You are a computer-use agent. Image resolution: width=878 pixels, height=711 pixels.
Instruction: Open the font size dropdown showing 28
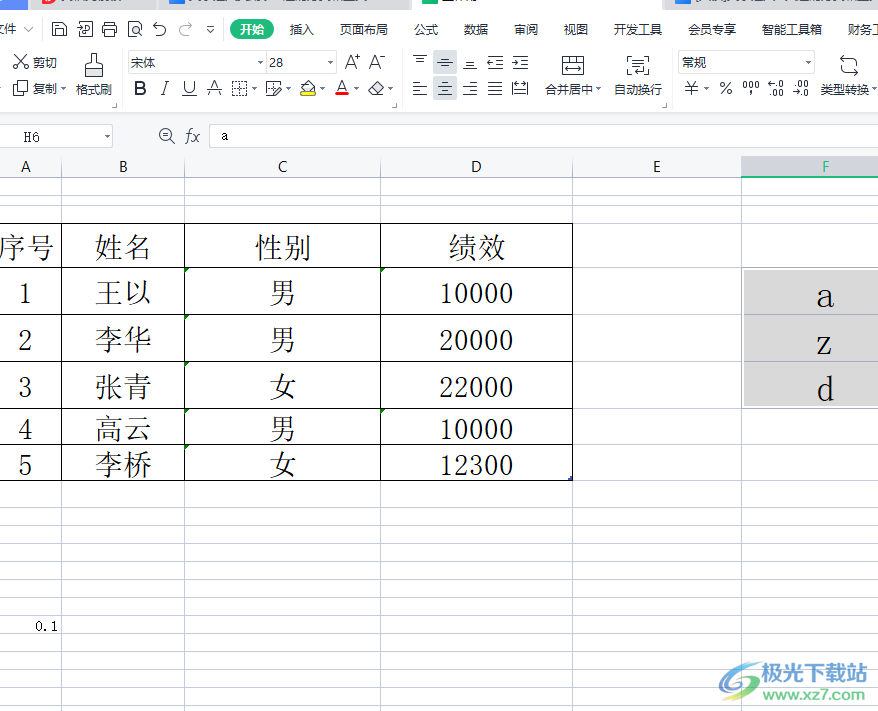(330, 63)
